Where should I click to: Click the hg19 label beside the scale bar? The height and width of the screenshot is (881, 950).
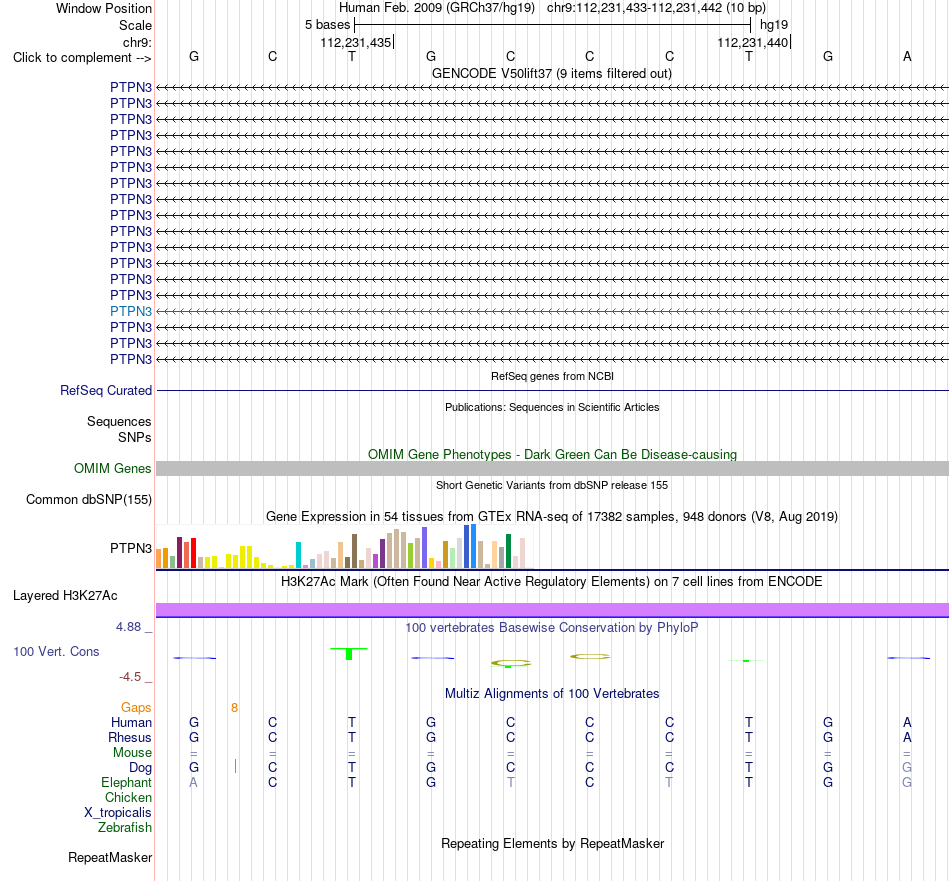coord(774,25)
